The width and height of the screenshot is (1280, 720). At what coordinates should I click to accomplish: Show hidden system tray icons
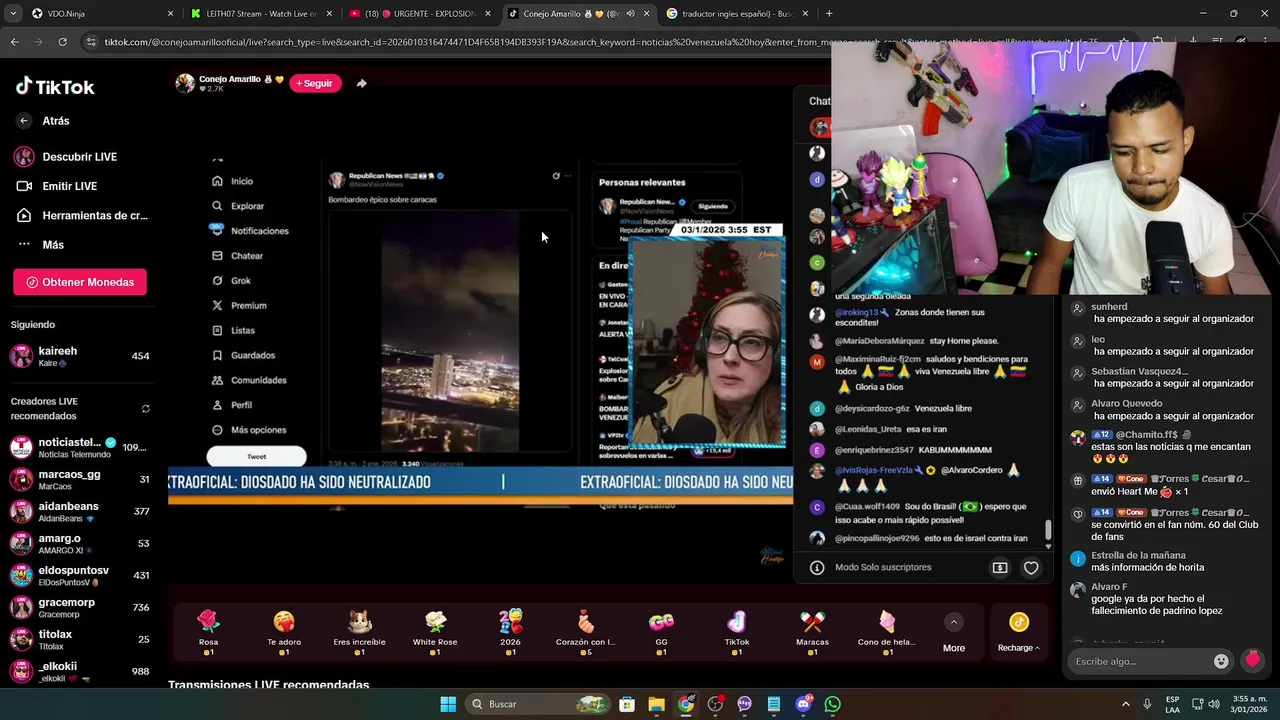(x=1125, y=704)
